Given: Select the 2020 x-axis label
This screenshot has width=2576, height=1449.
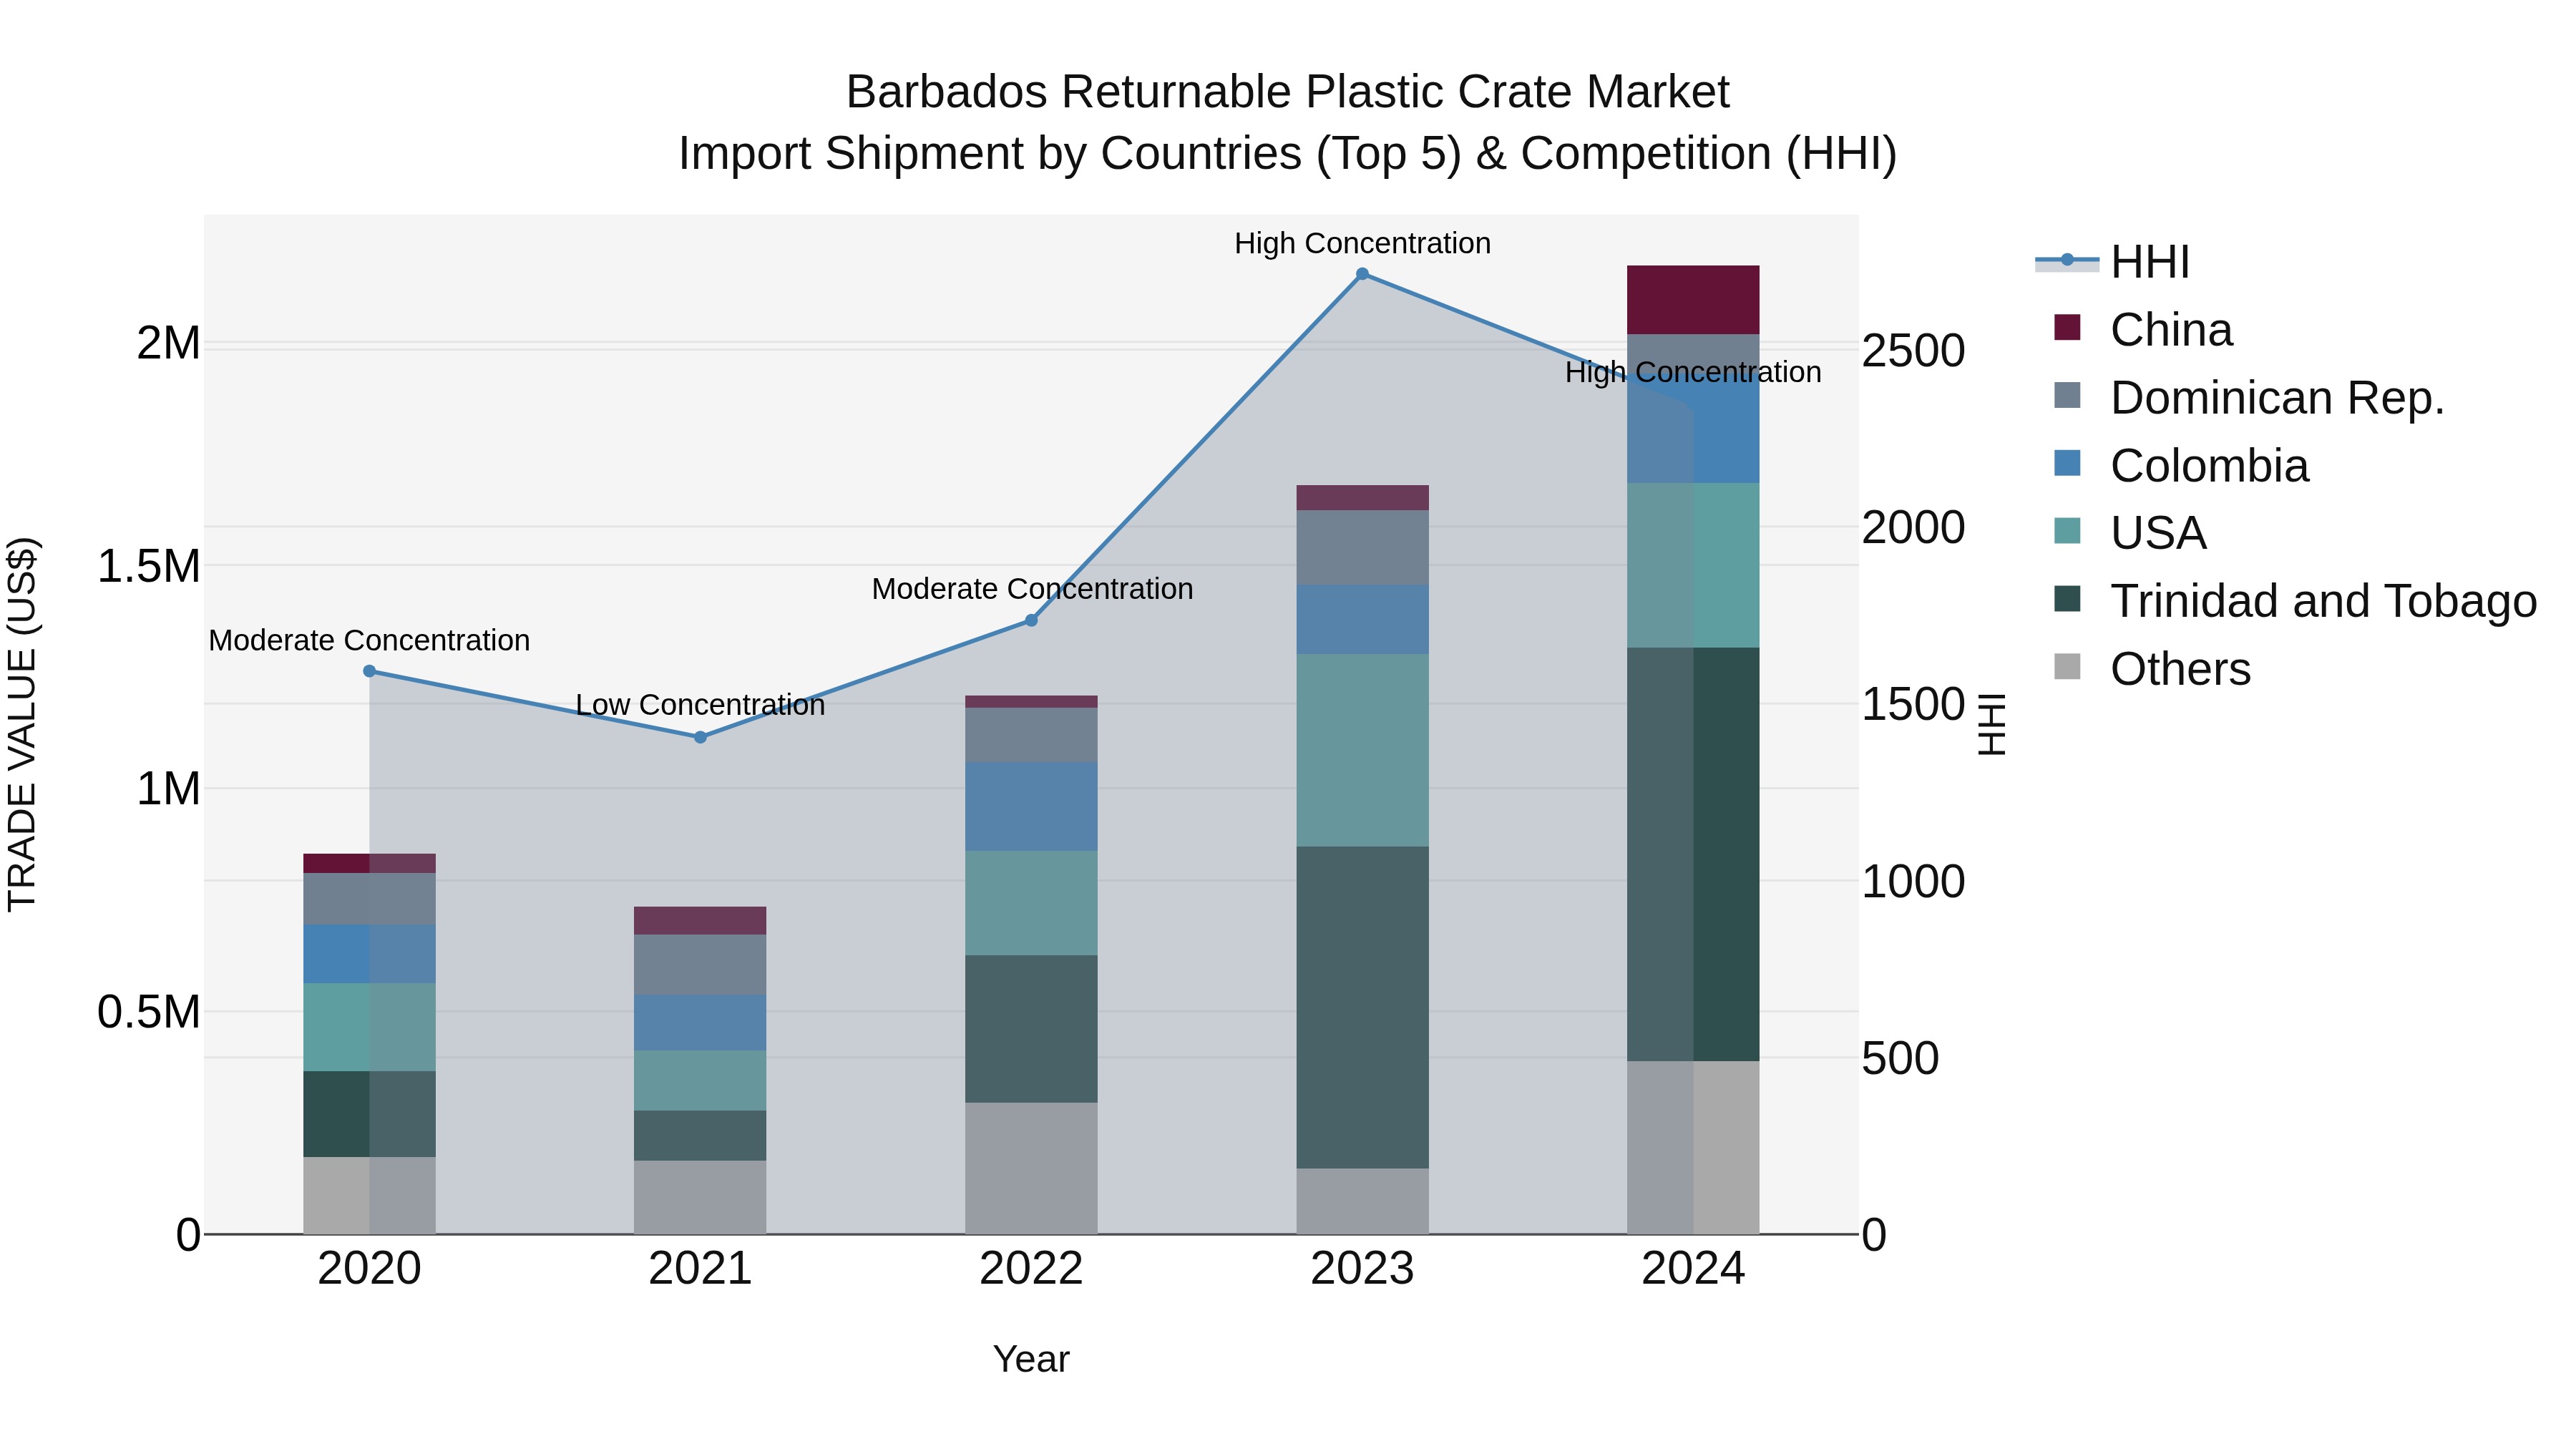Looking at the screenshot, I should 369,1269.
